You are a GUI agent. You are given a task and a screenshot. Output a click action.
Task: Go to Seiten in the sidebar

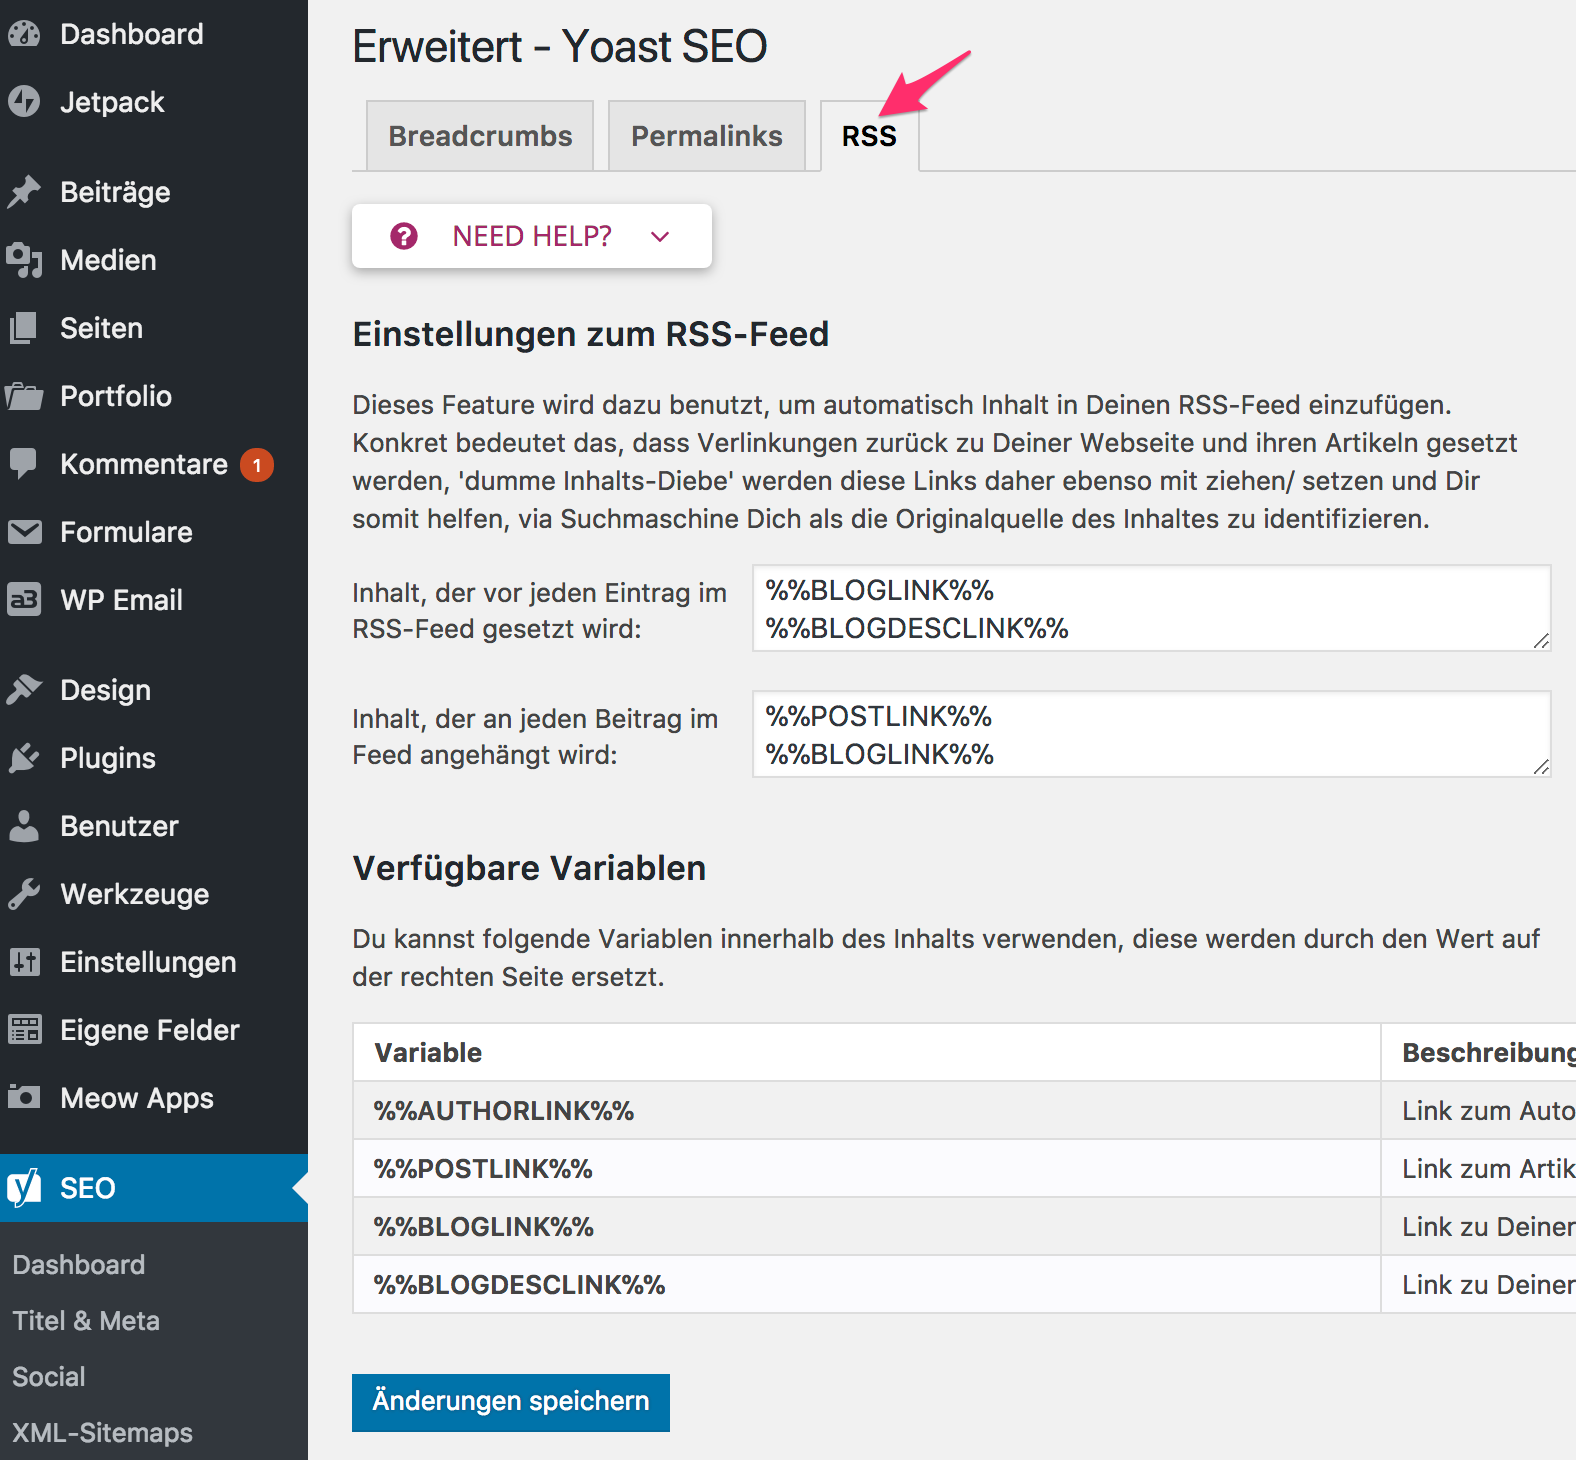[x=154, y=328]
